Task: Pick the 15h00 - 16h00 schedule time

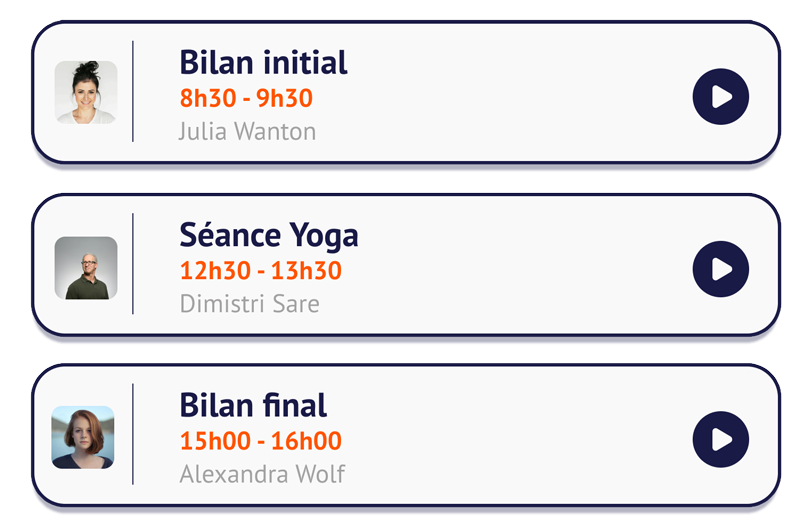Action: click(261, 441)
